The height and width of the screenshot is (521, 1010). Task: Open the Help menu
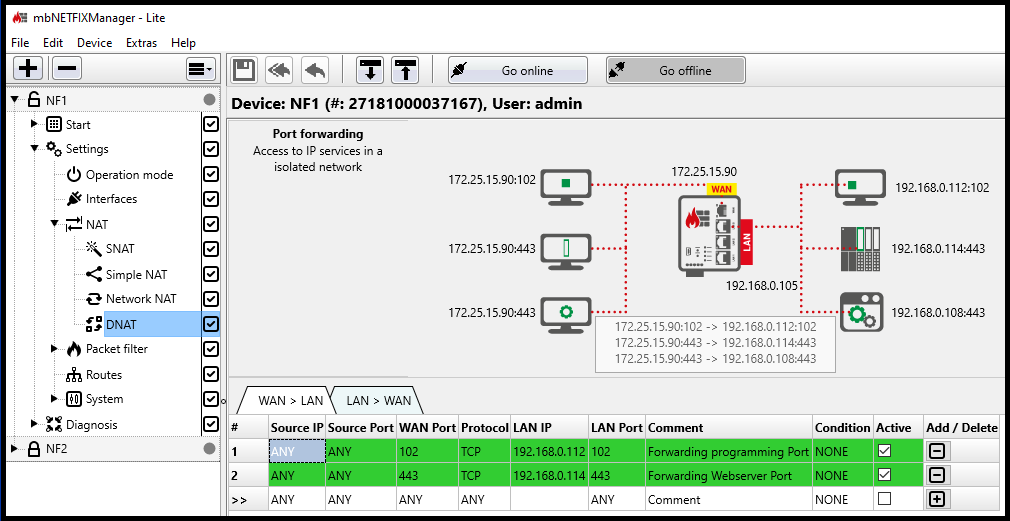[x=183, y=43]
